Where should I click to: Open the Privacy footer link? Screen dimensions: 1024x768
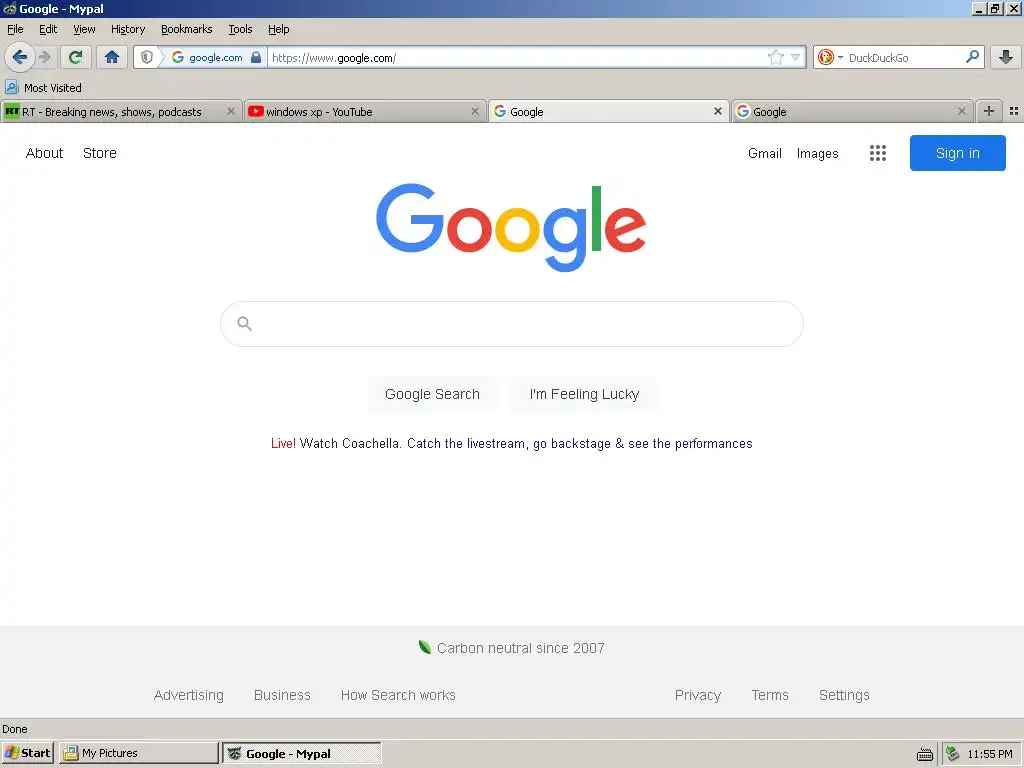pos(698,696)
